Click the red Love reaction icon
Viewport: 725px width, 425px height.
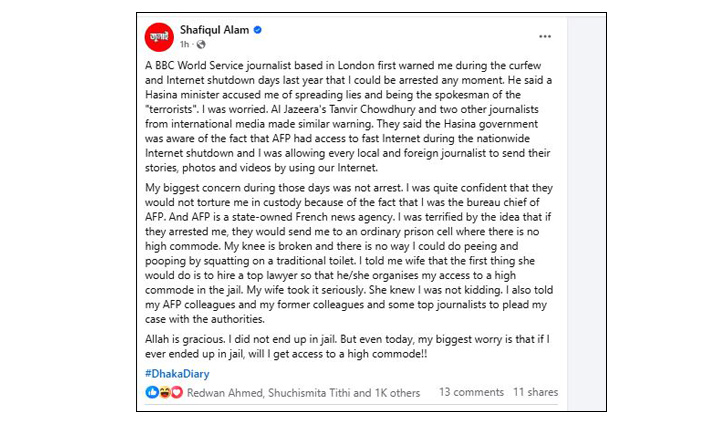point(177,393)
